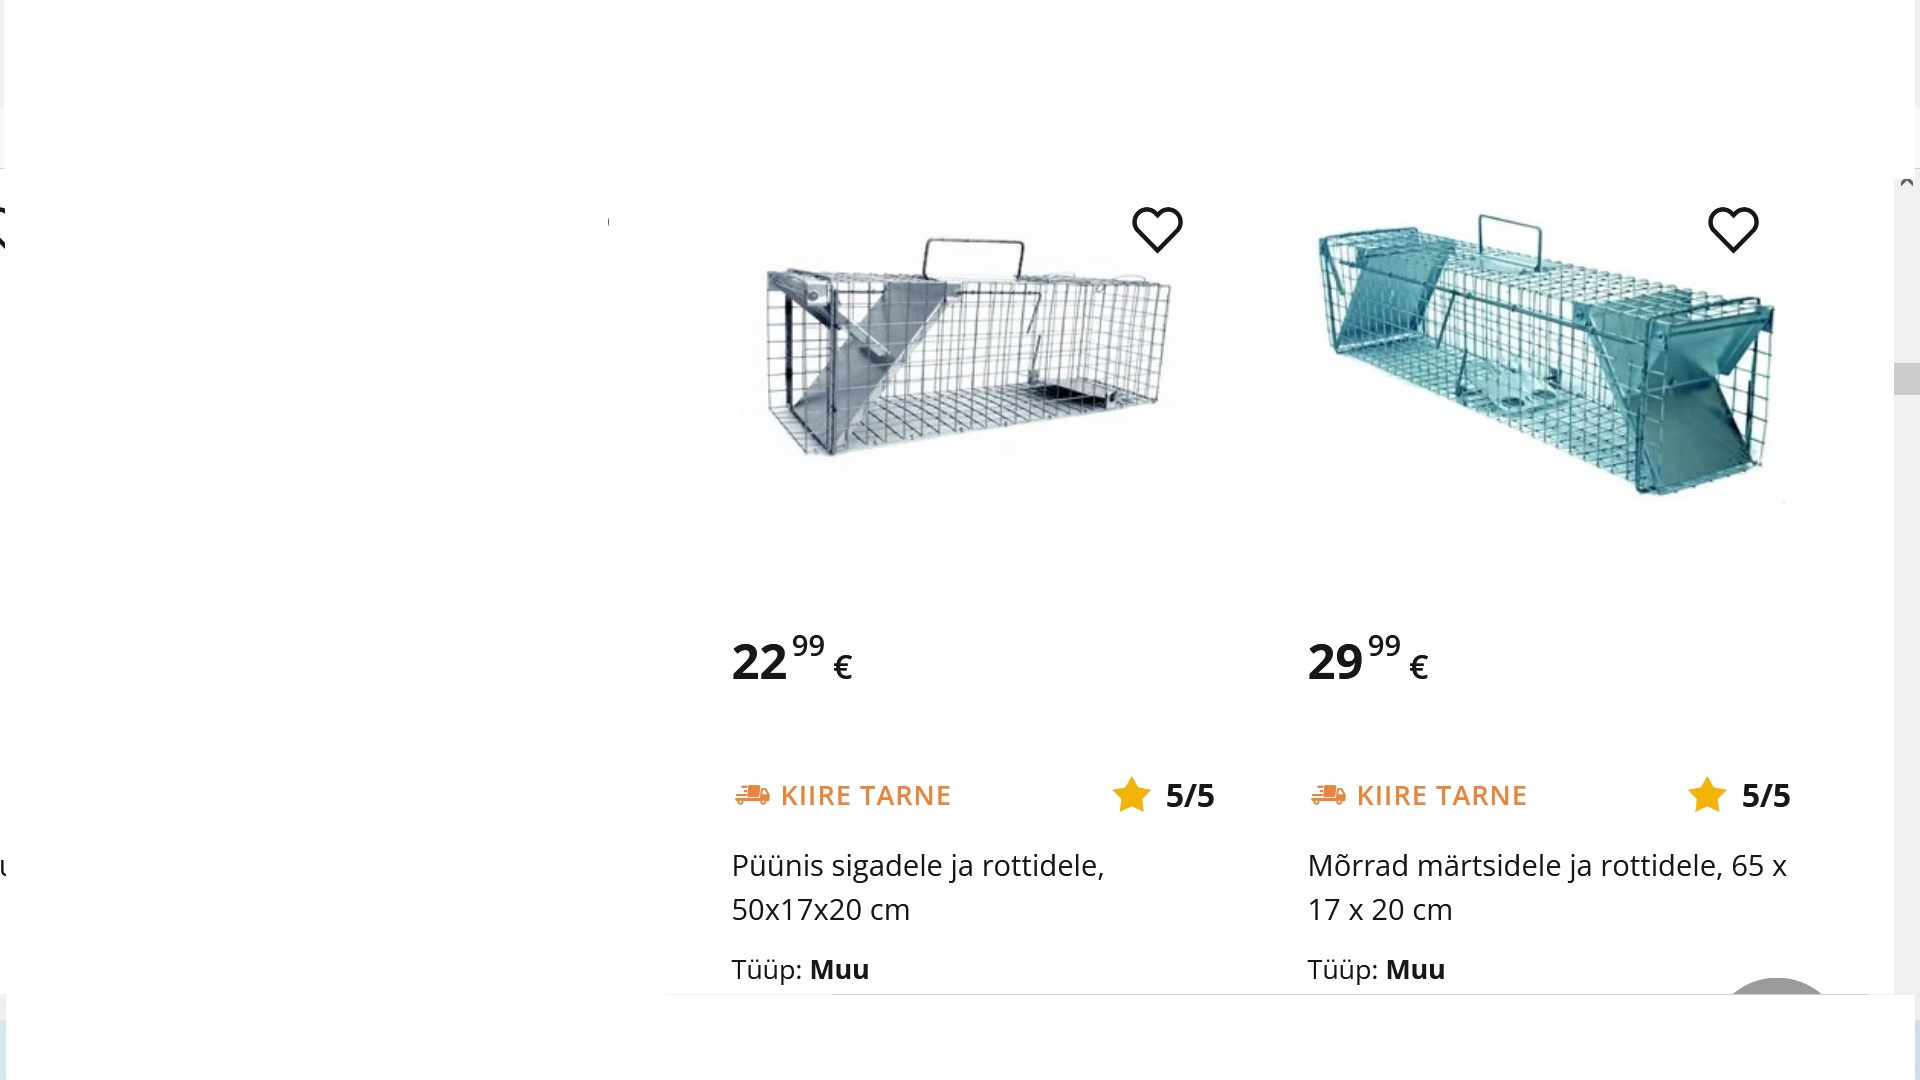The height and width of the screenshot is (1080, 1920).
Task: Favorite the 65 x 17 x 20 cm trap
Action: (x=1733, y=230)
